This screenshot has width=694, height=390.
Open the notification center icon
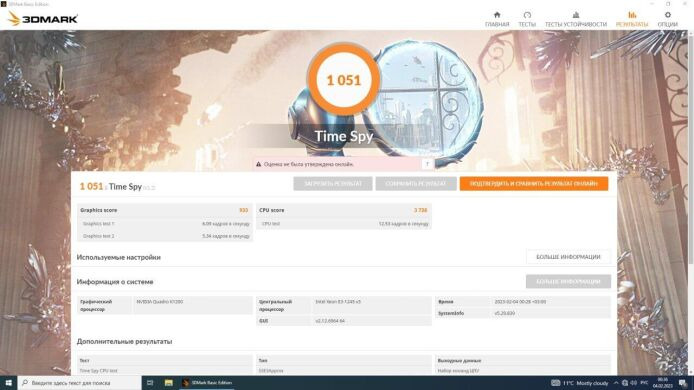(683, 383)
